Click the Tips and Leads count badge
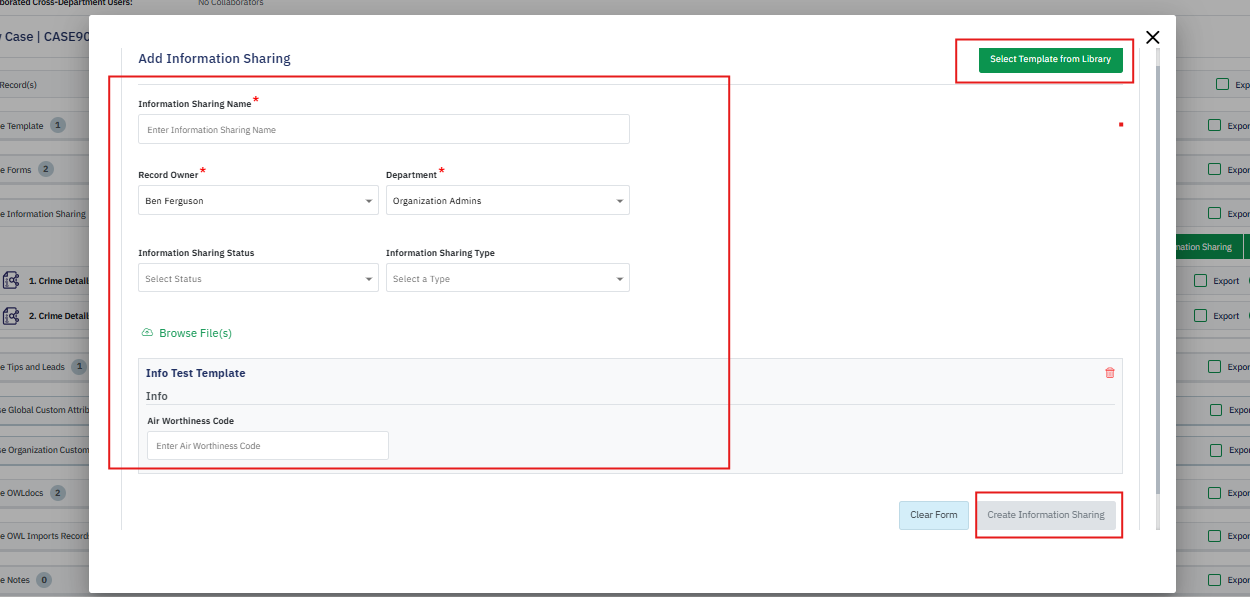The width and height of the screenshot is (1250, 597). coord(79,367)
